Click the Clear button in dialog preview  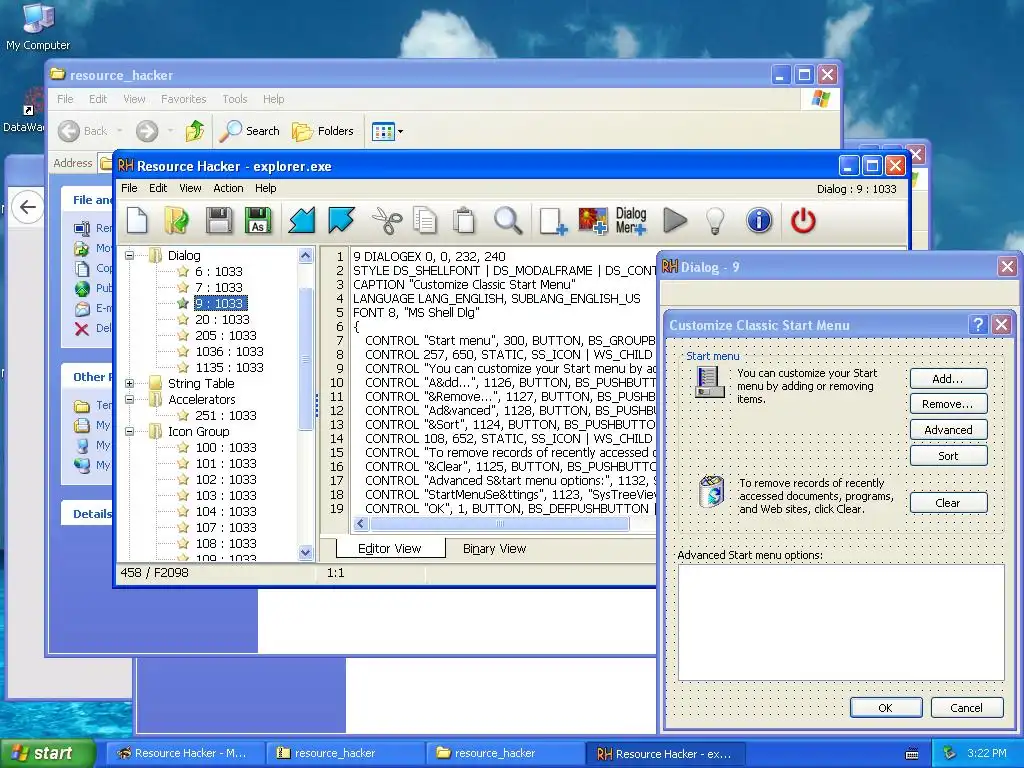(x=948, y=503)
